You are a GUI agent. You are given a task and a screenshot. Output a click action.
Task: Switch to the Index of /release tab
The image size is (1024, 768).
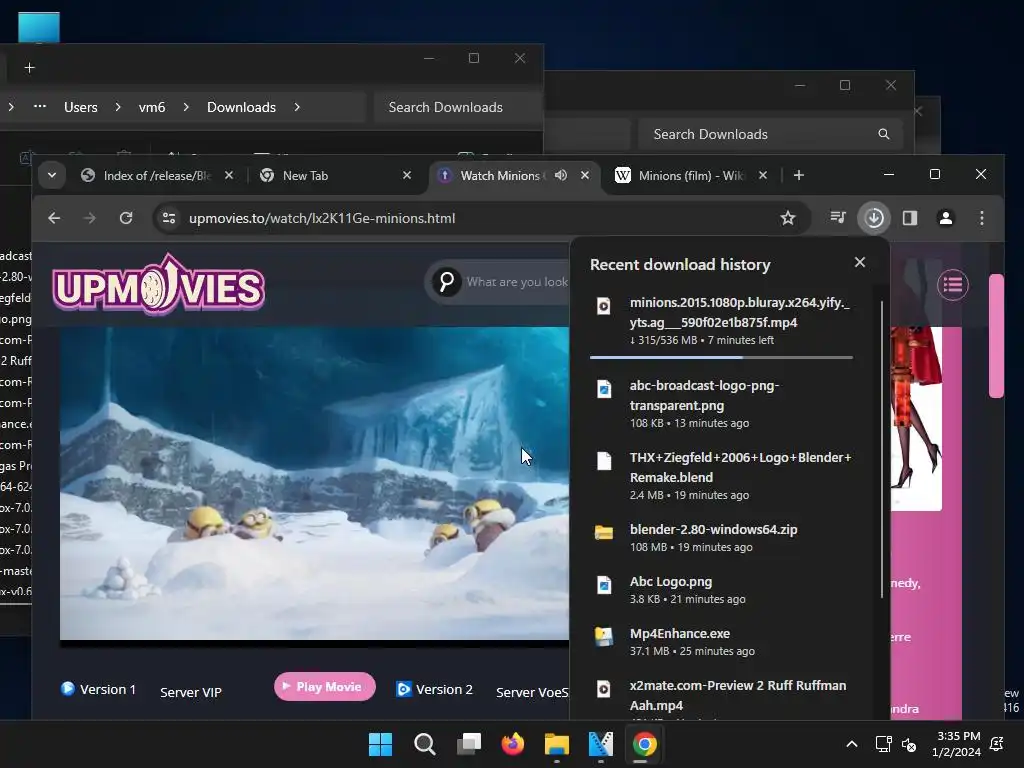pos(156,176)
